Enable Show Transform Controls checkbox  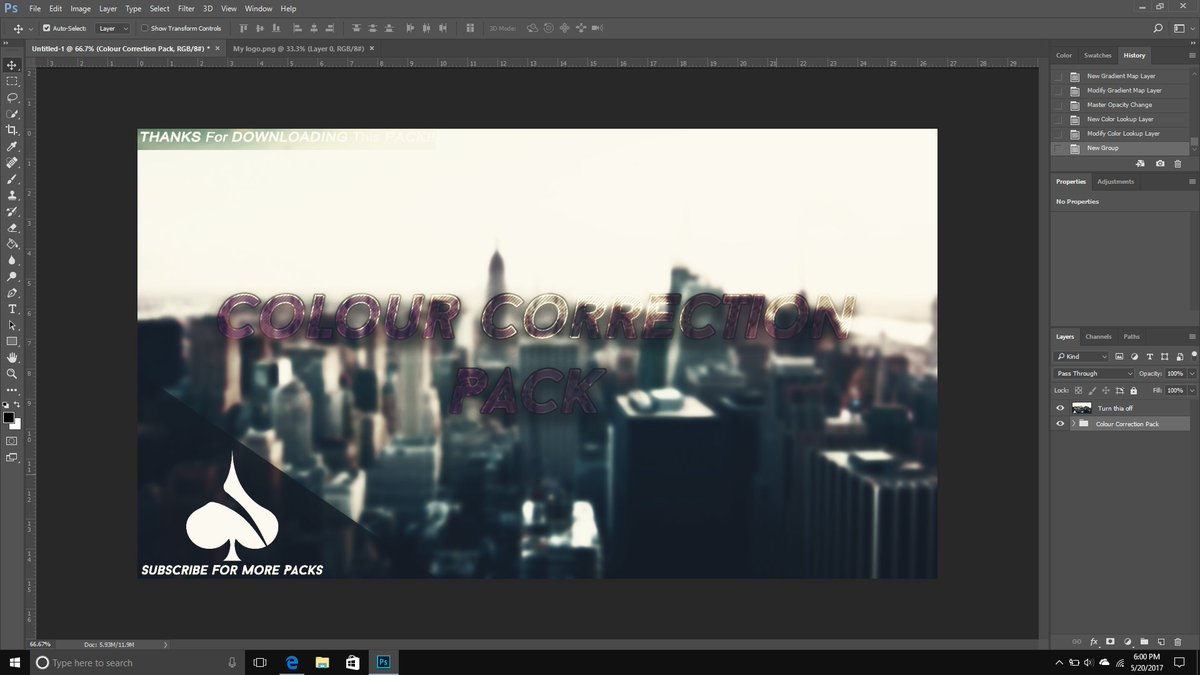point(144,28)
